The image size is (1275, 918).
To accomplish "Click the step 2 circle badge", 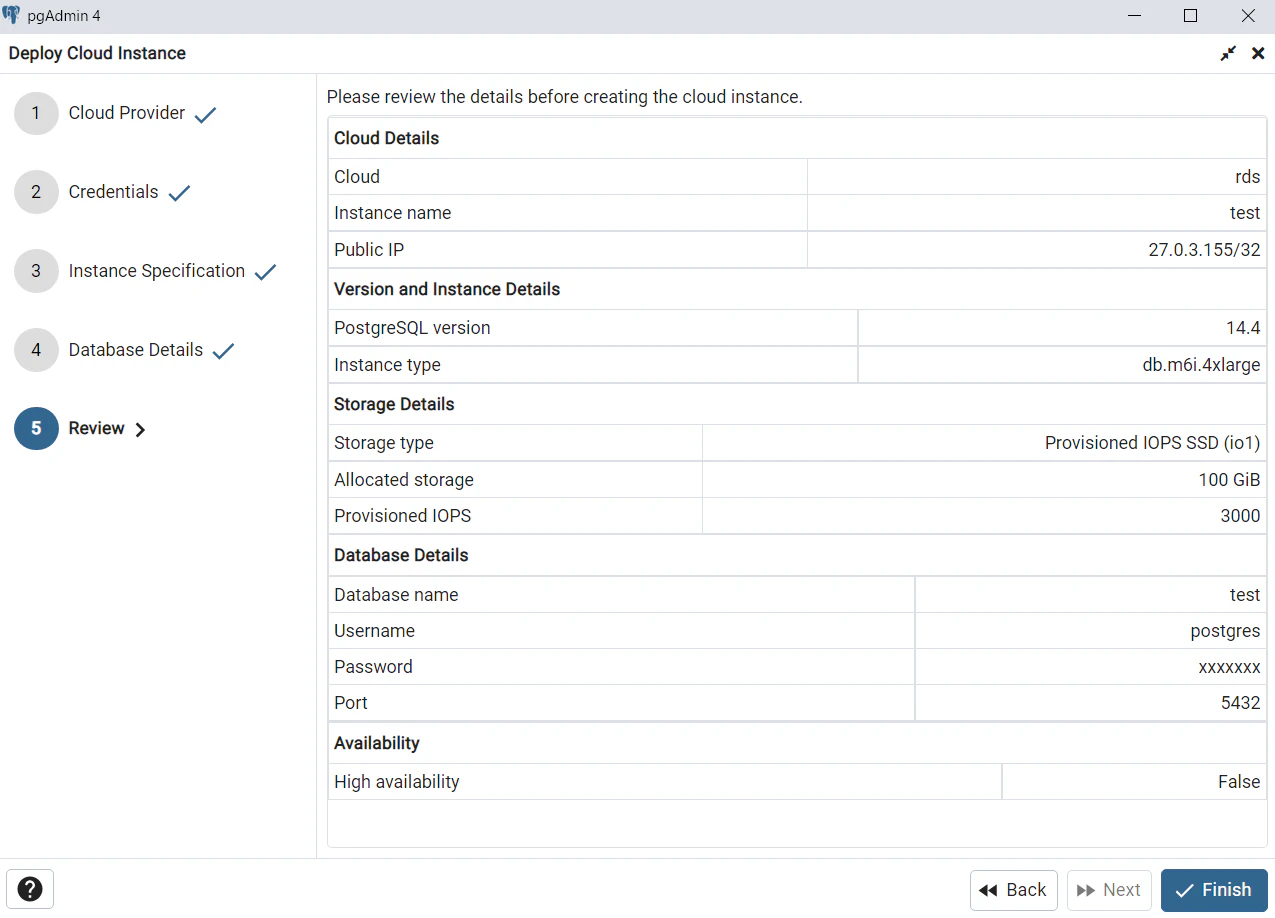I will coord(36,192).
